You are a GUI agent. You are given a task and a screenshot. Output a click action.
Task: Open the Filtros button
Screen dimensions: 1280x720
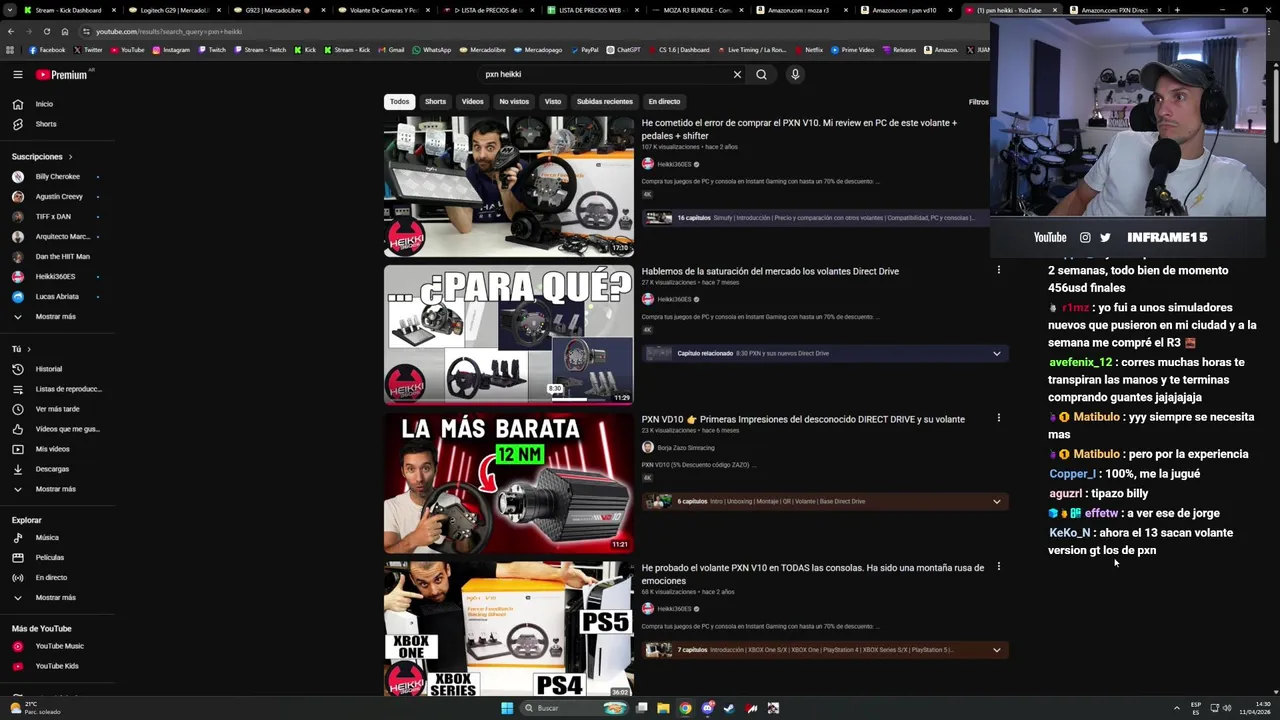(x=978, y=101)
